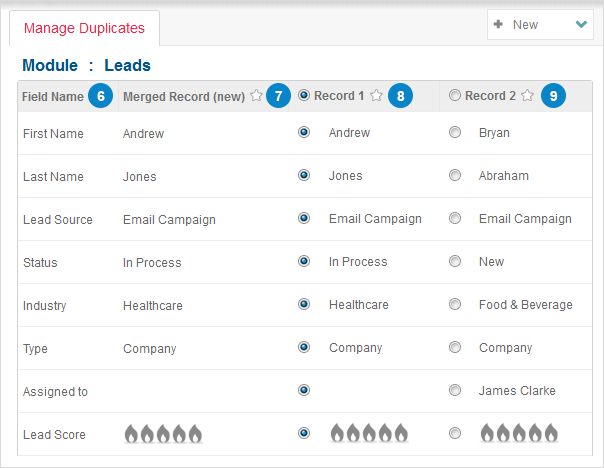Choose New radio for Status
Image resolution: width=604 pixels, height=468 pixels.
pyautogui.click(x=455, y=261)
